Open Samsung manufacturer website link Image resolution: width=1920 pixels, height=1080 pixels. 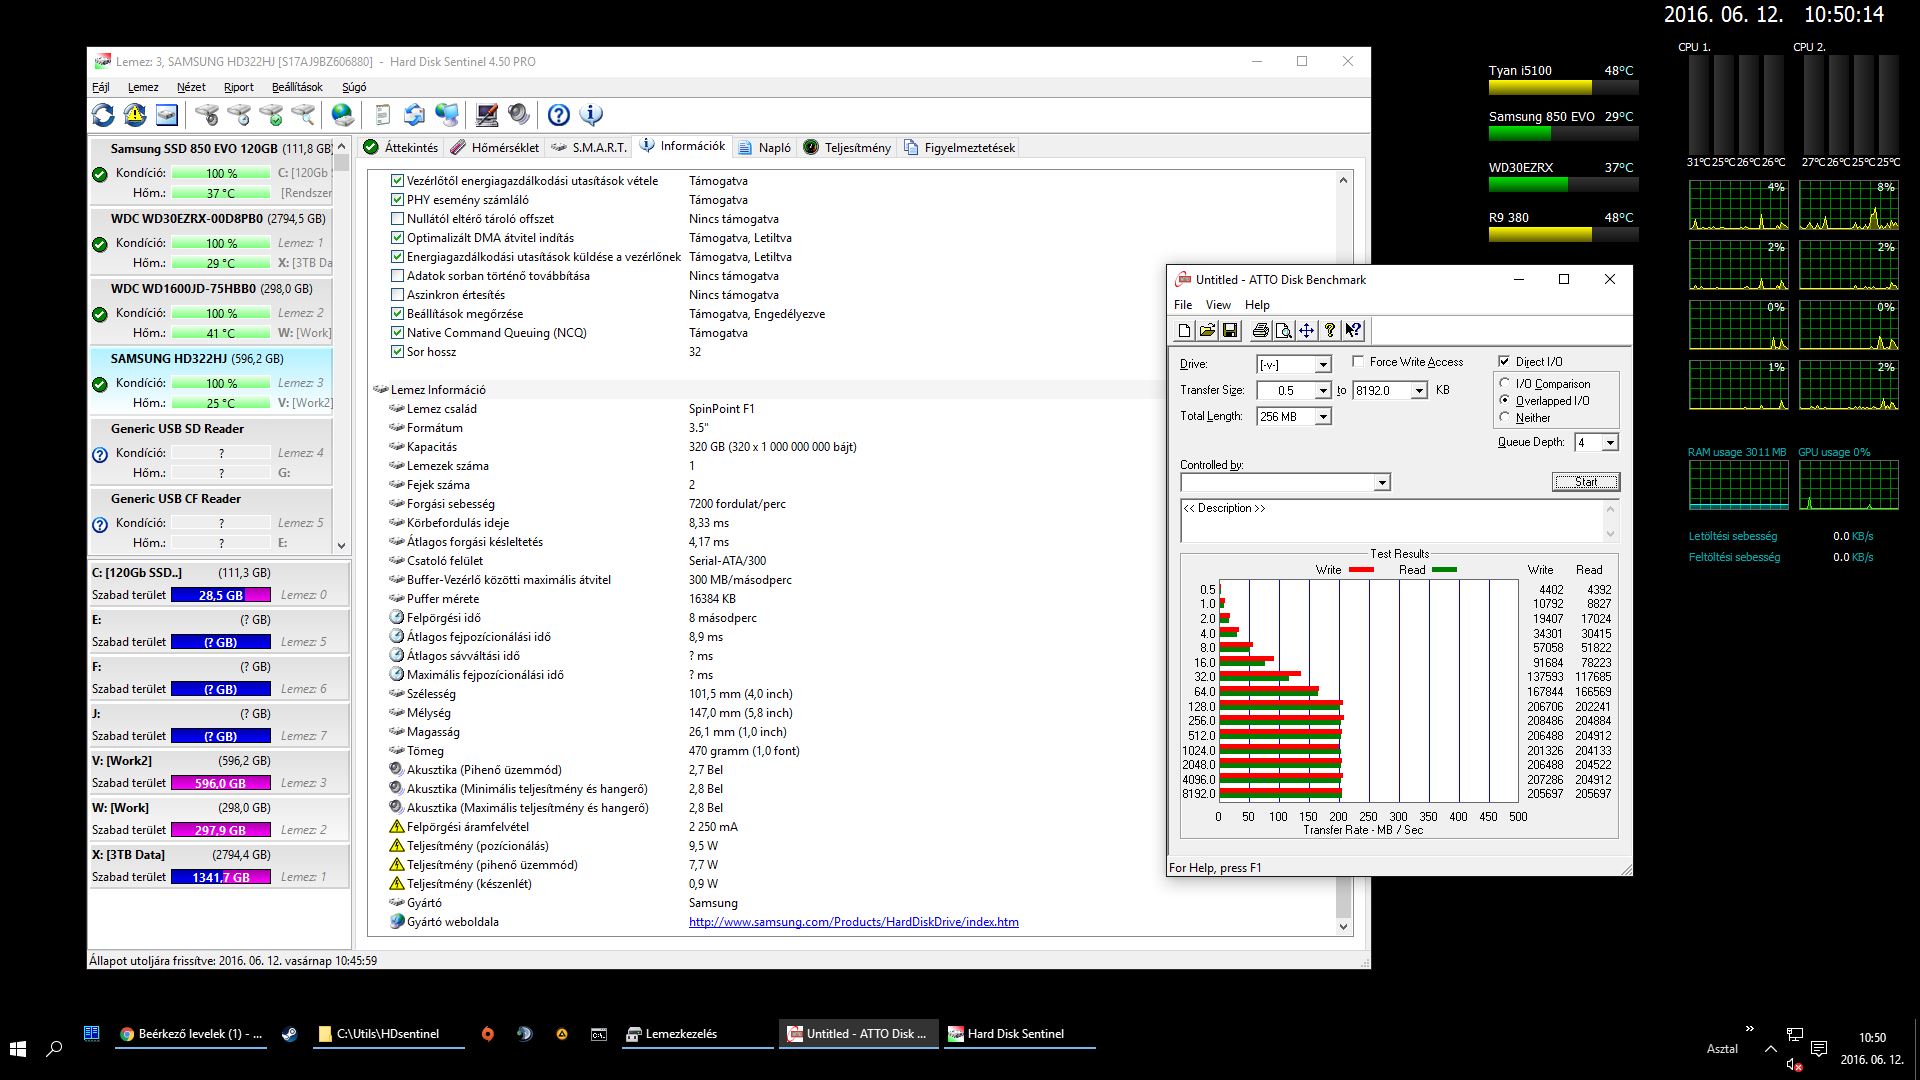854,922
